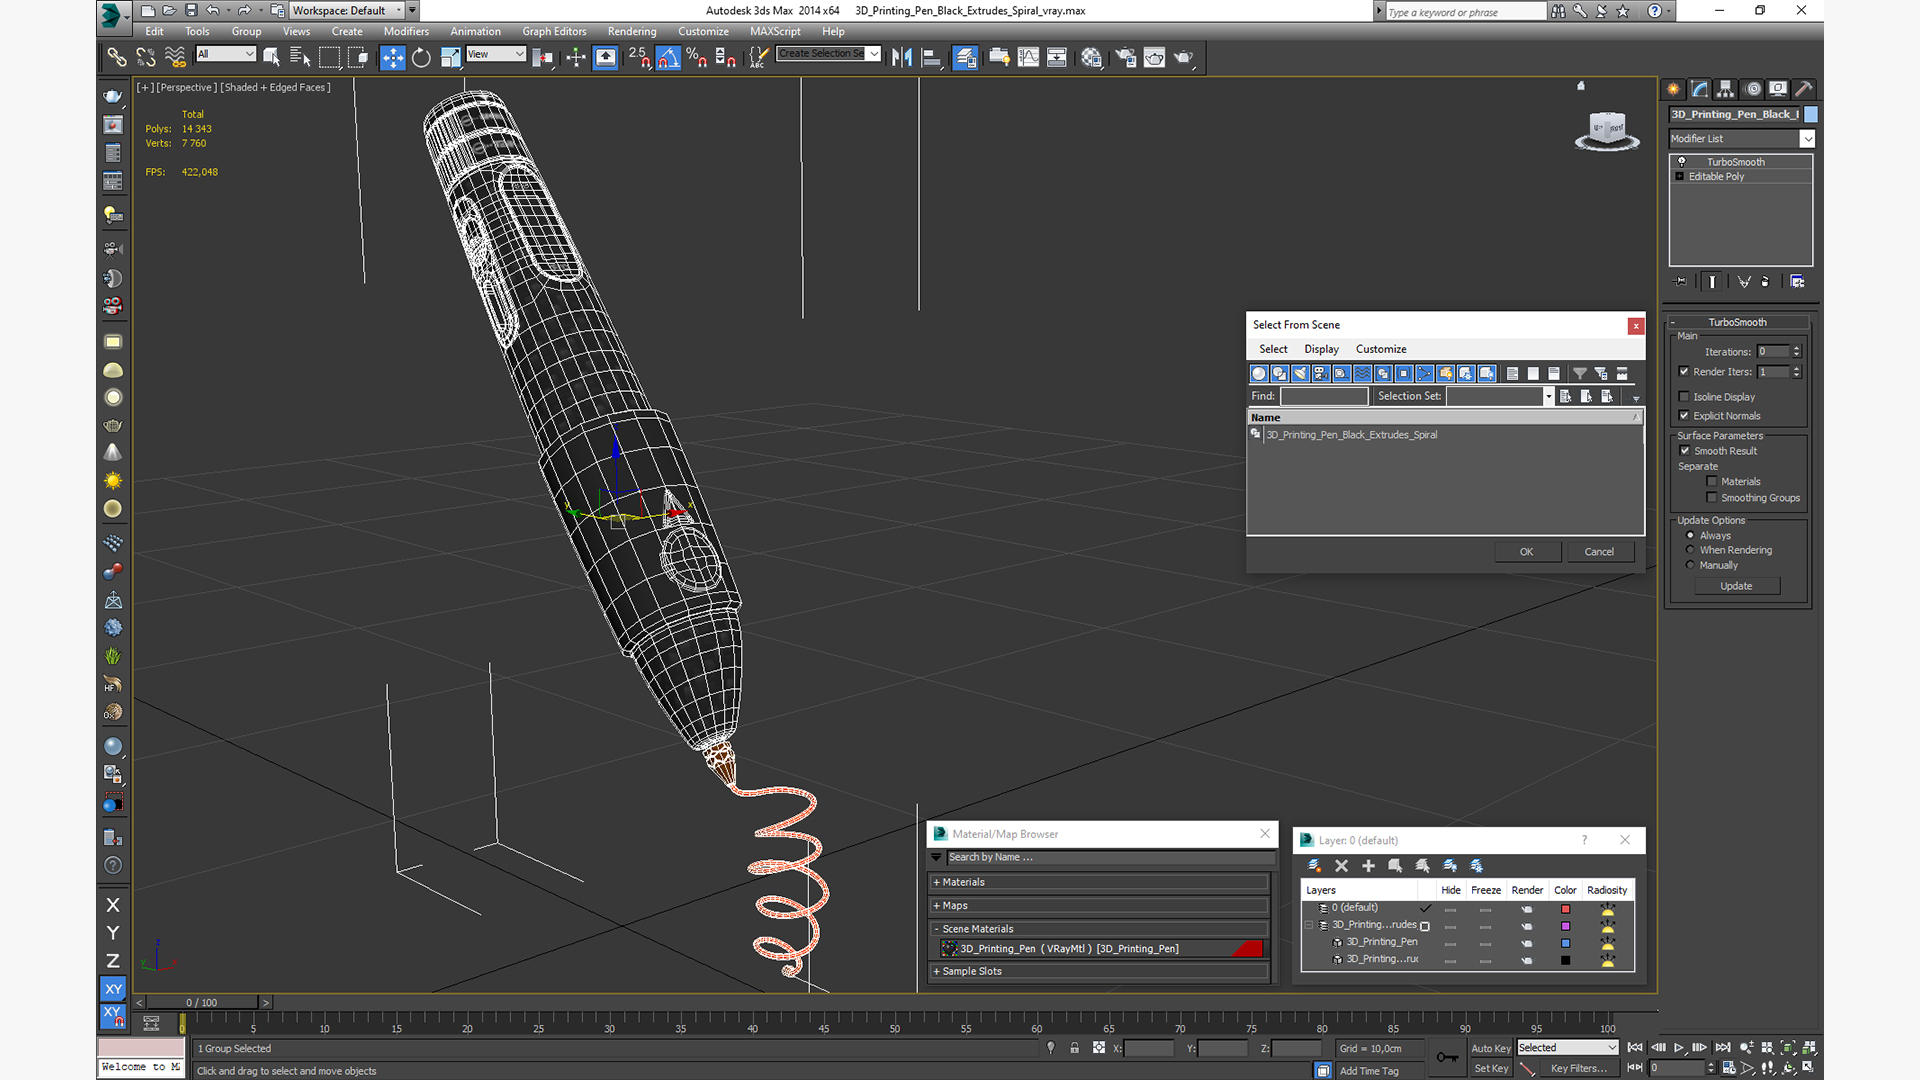Click Add Selected Objects plus icon in Layer dialog
Image resolution: width=1920 pixels, height=1080 pixels.
coord(1368,866)
